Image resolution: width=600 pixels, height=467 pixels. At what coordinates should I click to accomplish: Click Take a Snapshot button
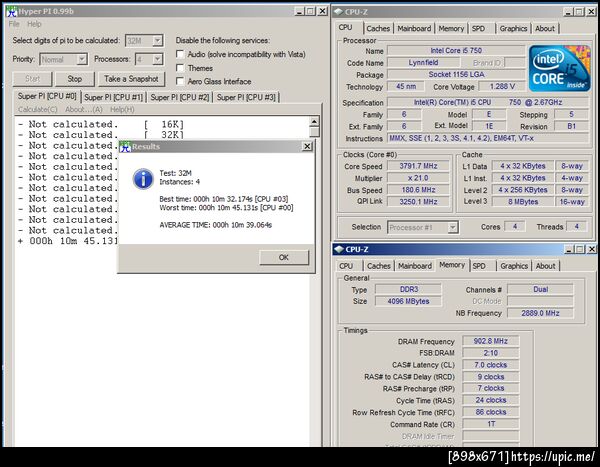[131, 79]
